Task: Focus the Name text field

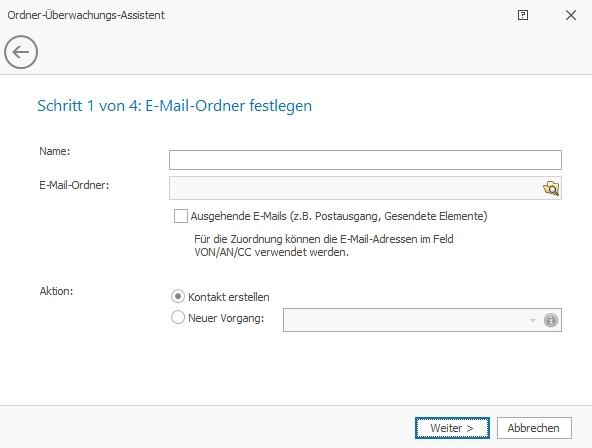Action: [365, 160]
